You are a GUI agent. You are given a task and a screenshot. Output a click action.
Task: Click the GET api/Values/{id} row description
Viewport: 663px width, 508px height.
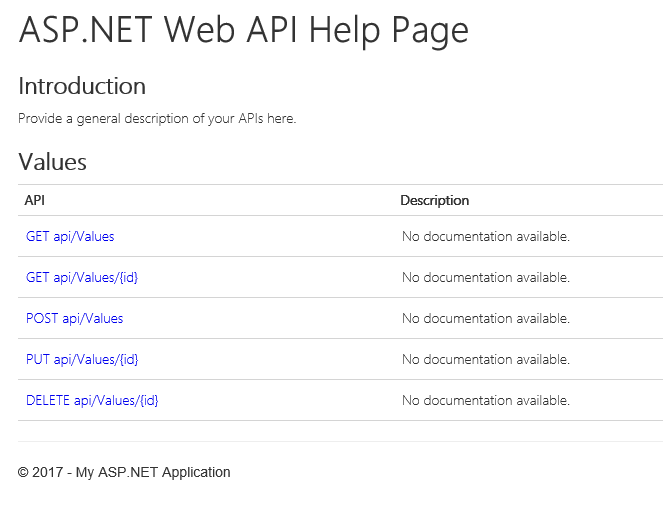point(486,277)
